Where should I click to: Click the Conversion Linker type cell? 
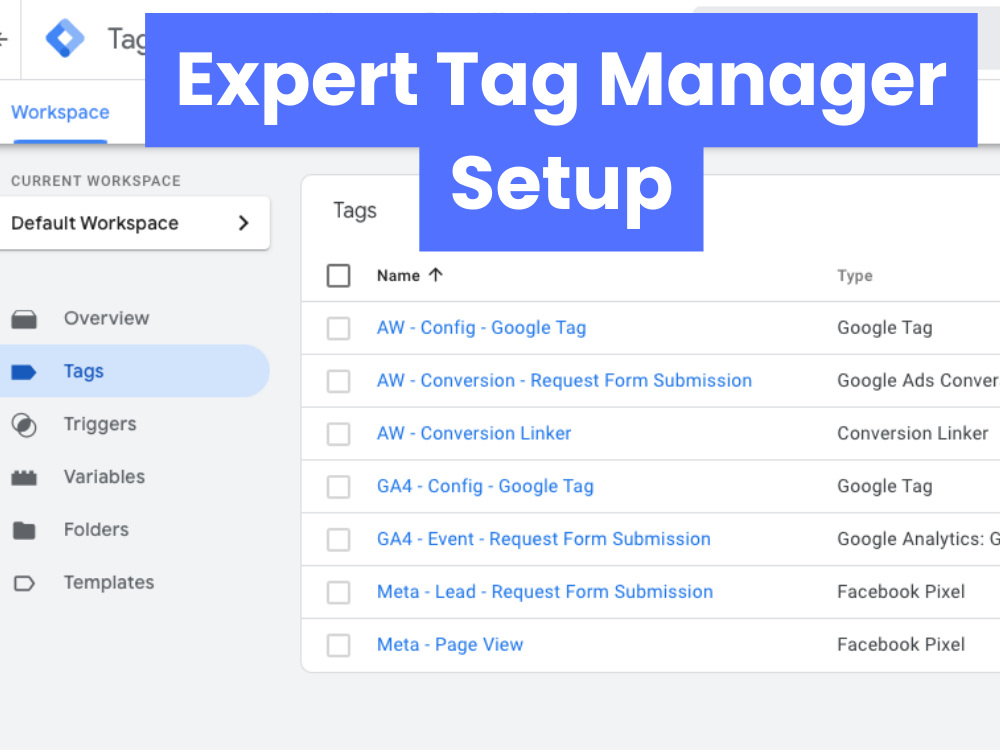click(x=913, y=434)
